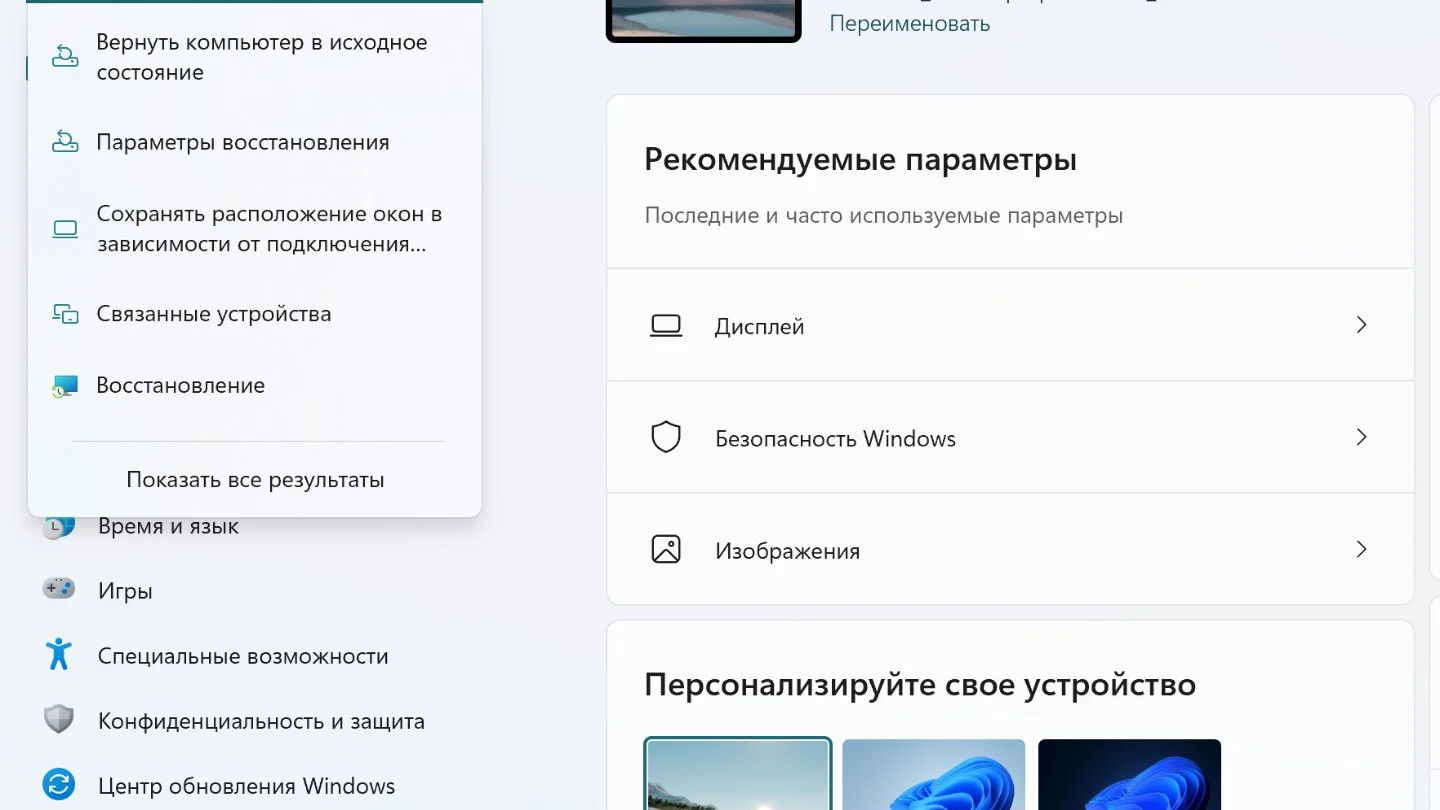Open 'Изображения' recommended setting
The height and width of the screenshot is (810, 1440).
[1010, 549]
